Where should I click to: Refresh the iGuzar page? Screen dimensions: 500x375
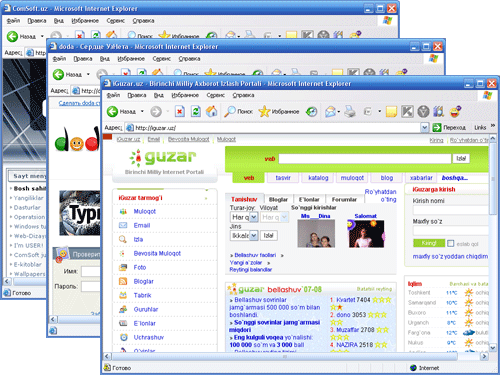click(196, 111)
